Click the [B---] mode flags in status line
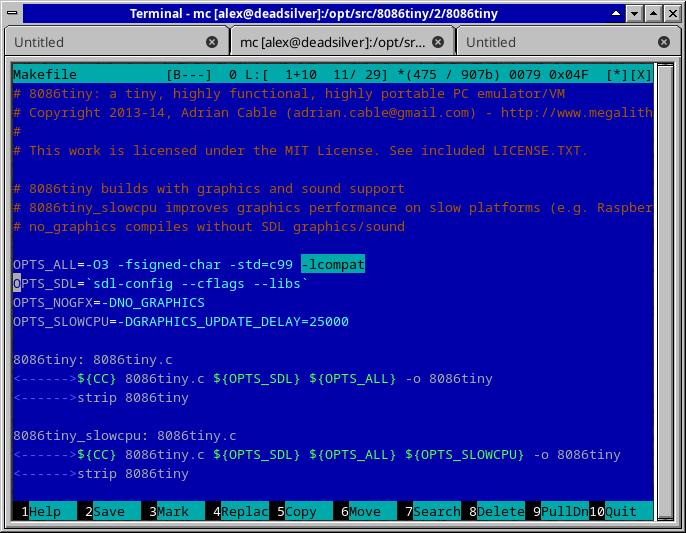 189,75
